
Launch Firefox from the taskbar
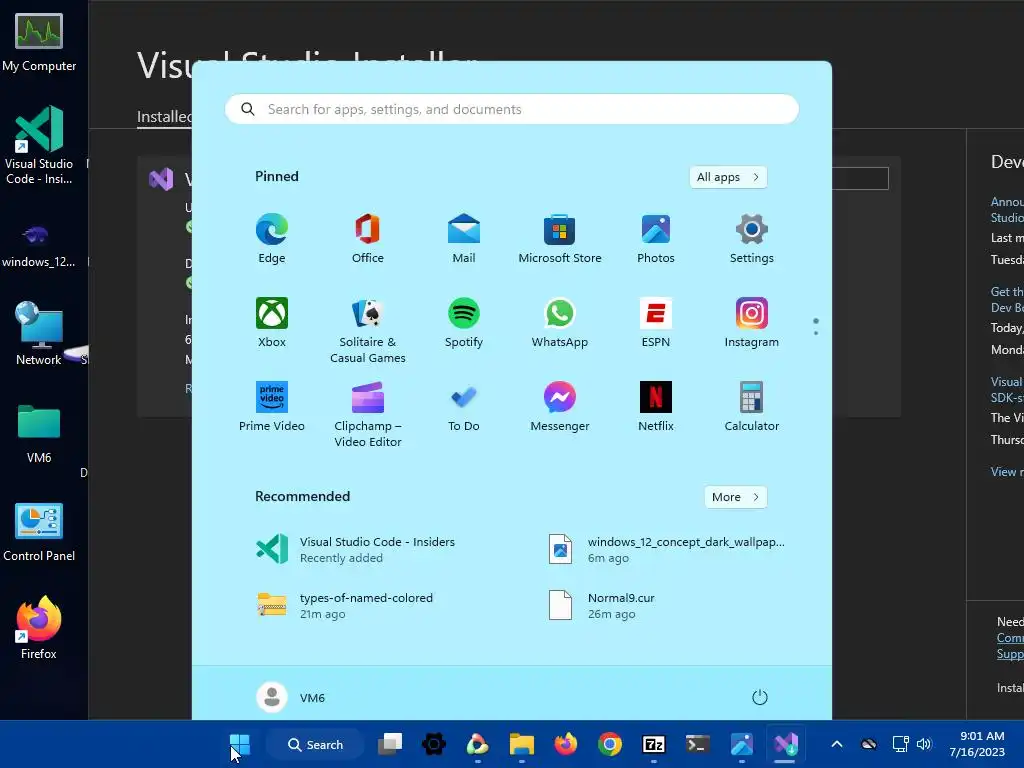point(566,744)
